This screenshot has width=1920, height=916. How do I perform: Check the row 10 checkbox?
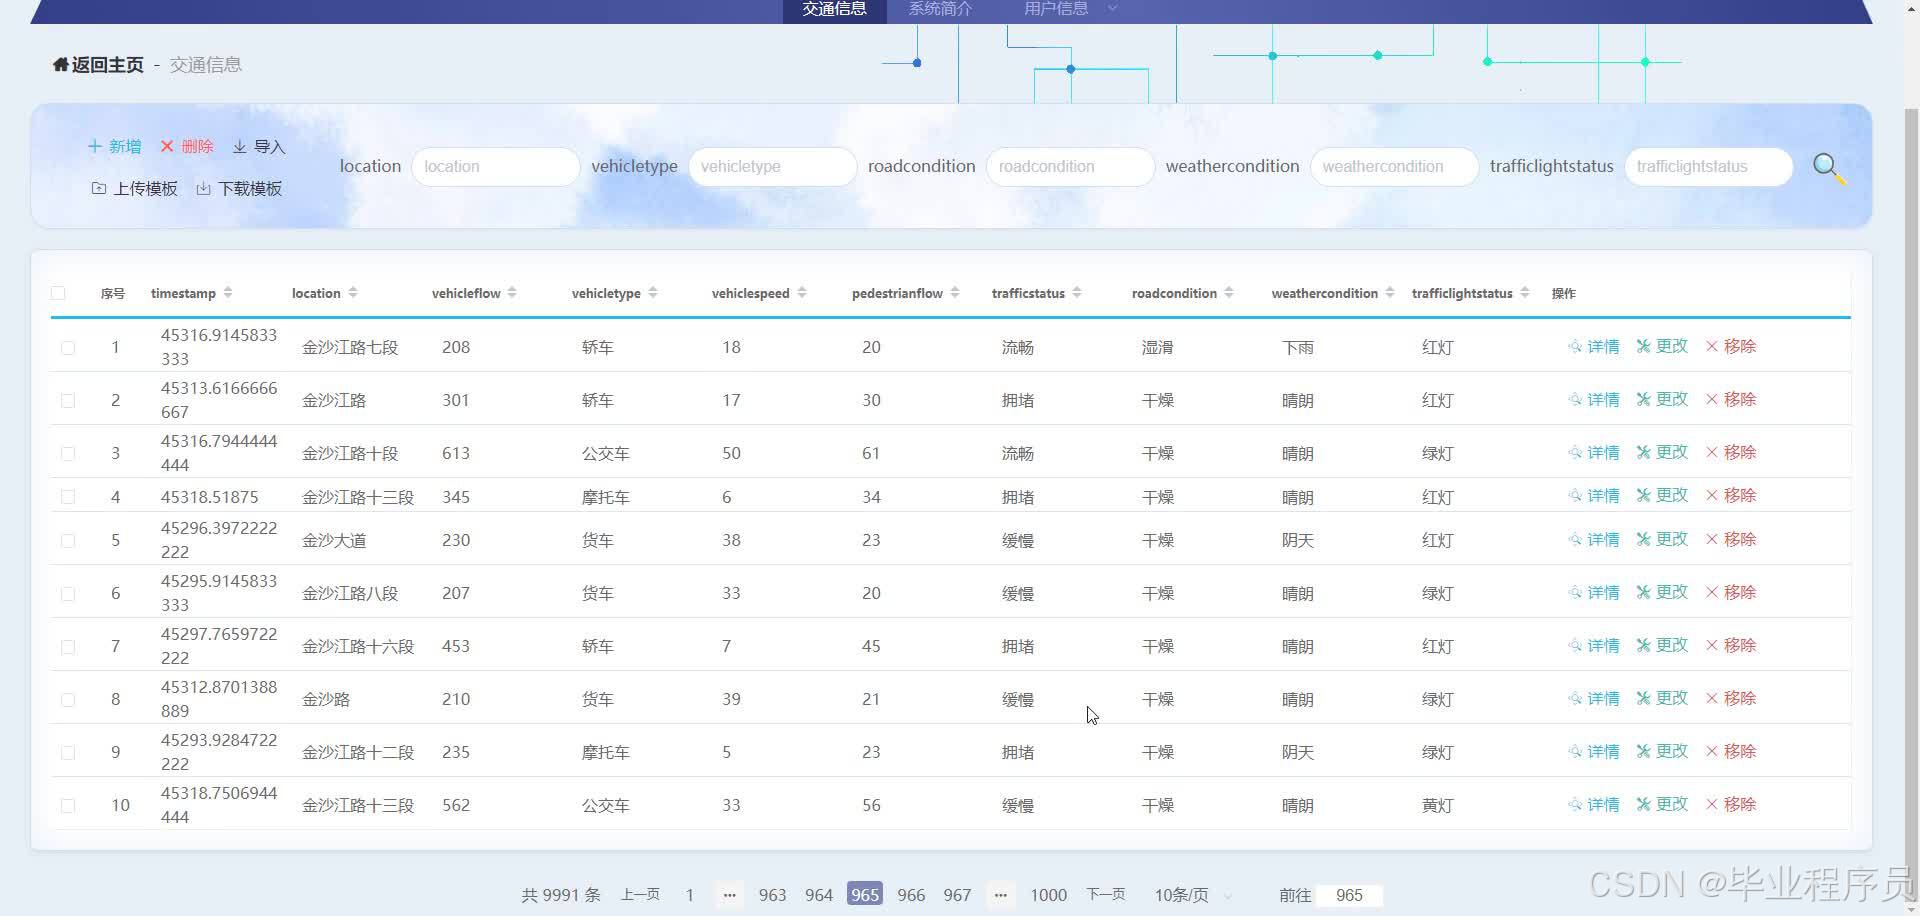click(68, 805)
